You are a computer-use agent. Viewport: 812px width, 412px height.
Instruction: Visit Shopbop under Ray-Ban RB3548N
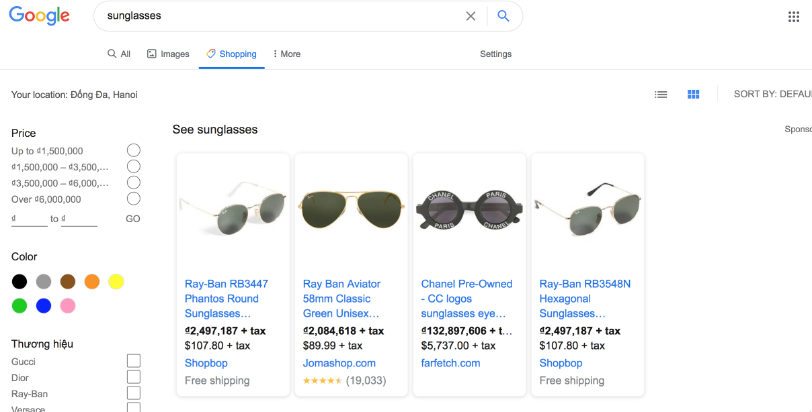pos(561,363)
